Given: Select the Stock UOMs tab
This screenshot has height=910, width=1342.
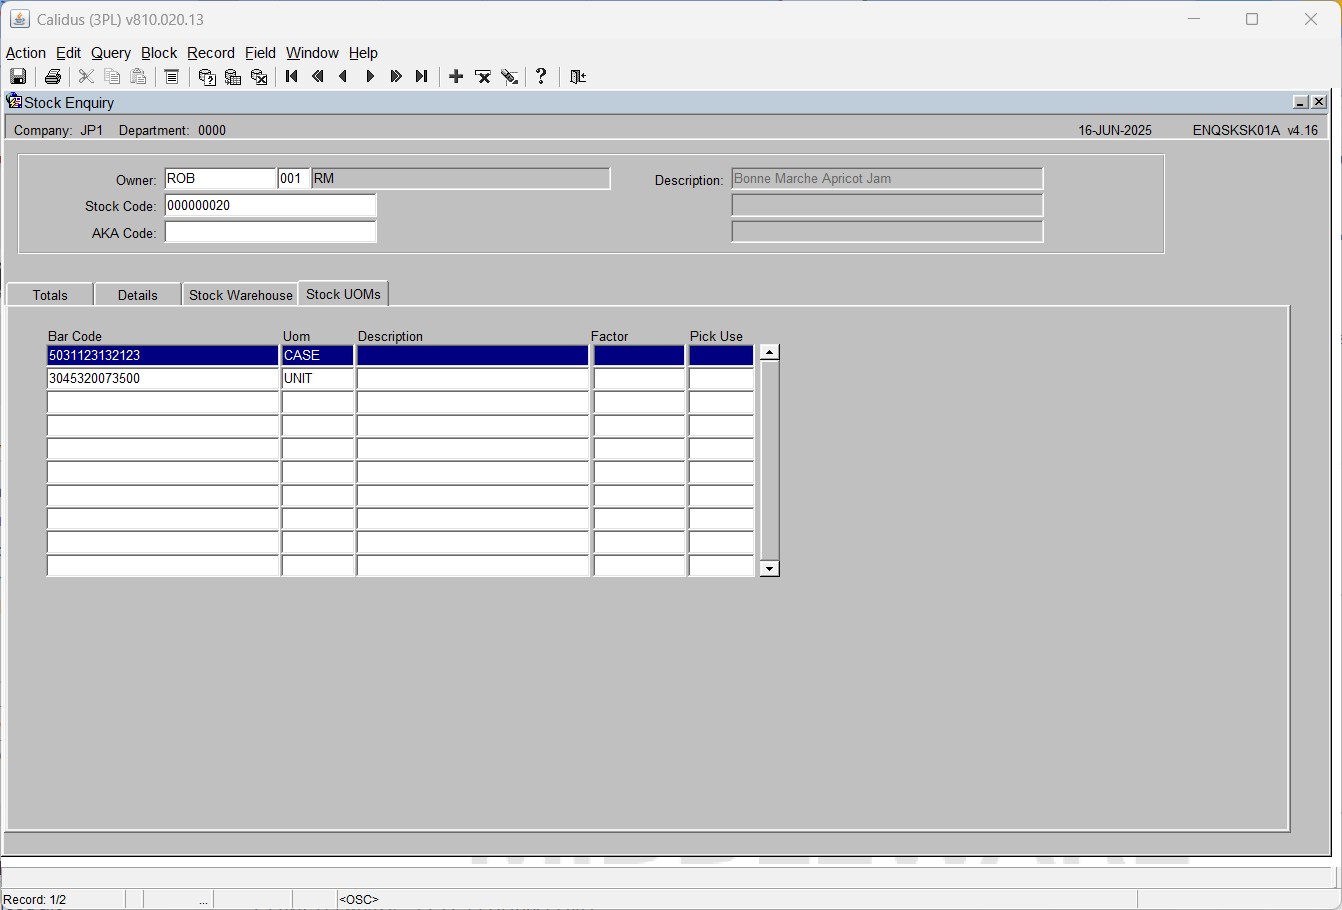Looking at the screenshot, I should click(x=343, y=294).
